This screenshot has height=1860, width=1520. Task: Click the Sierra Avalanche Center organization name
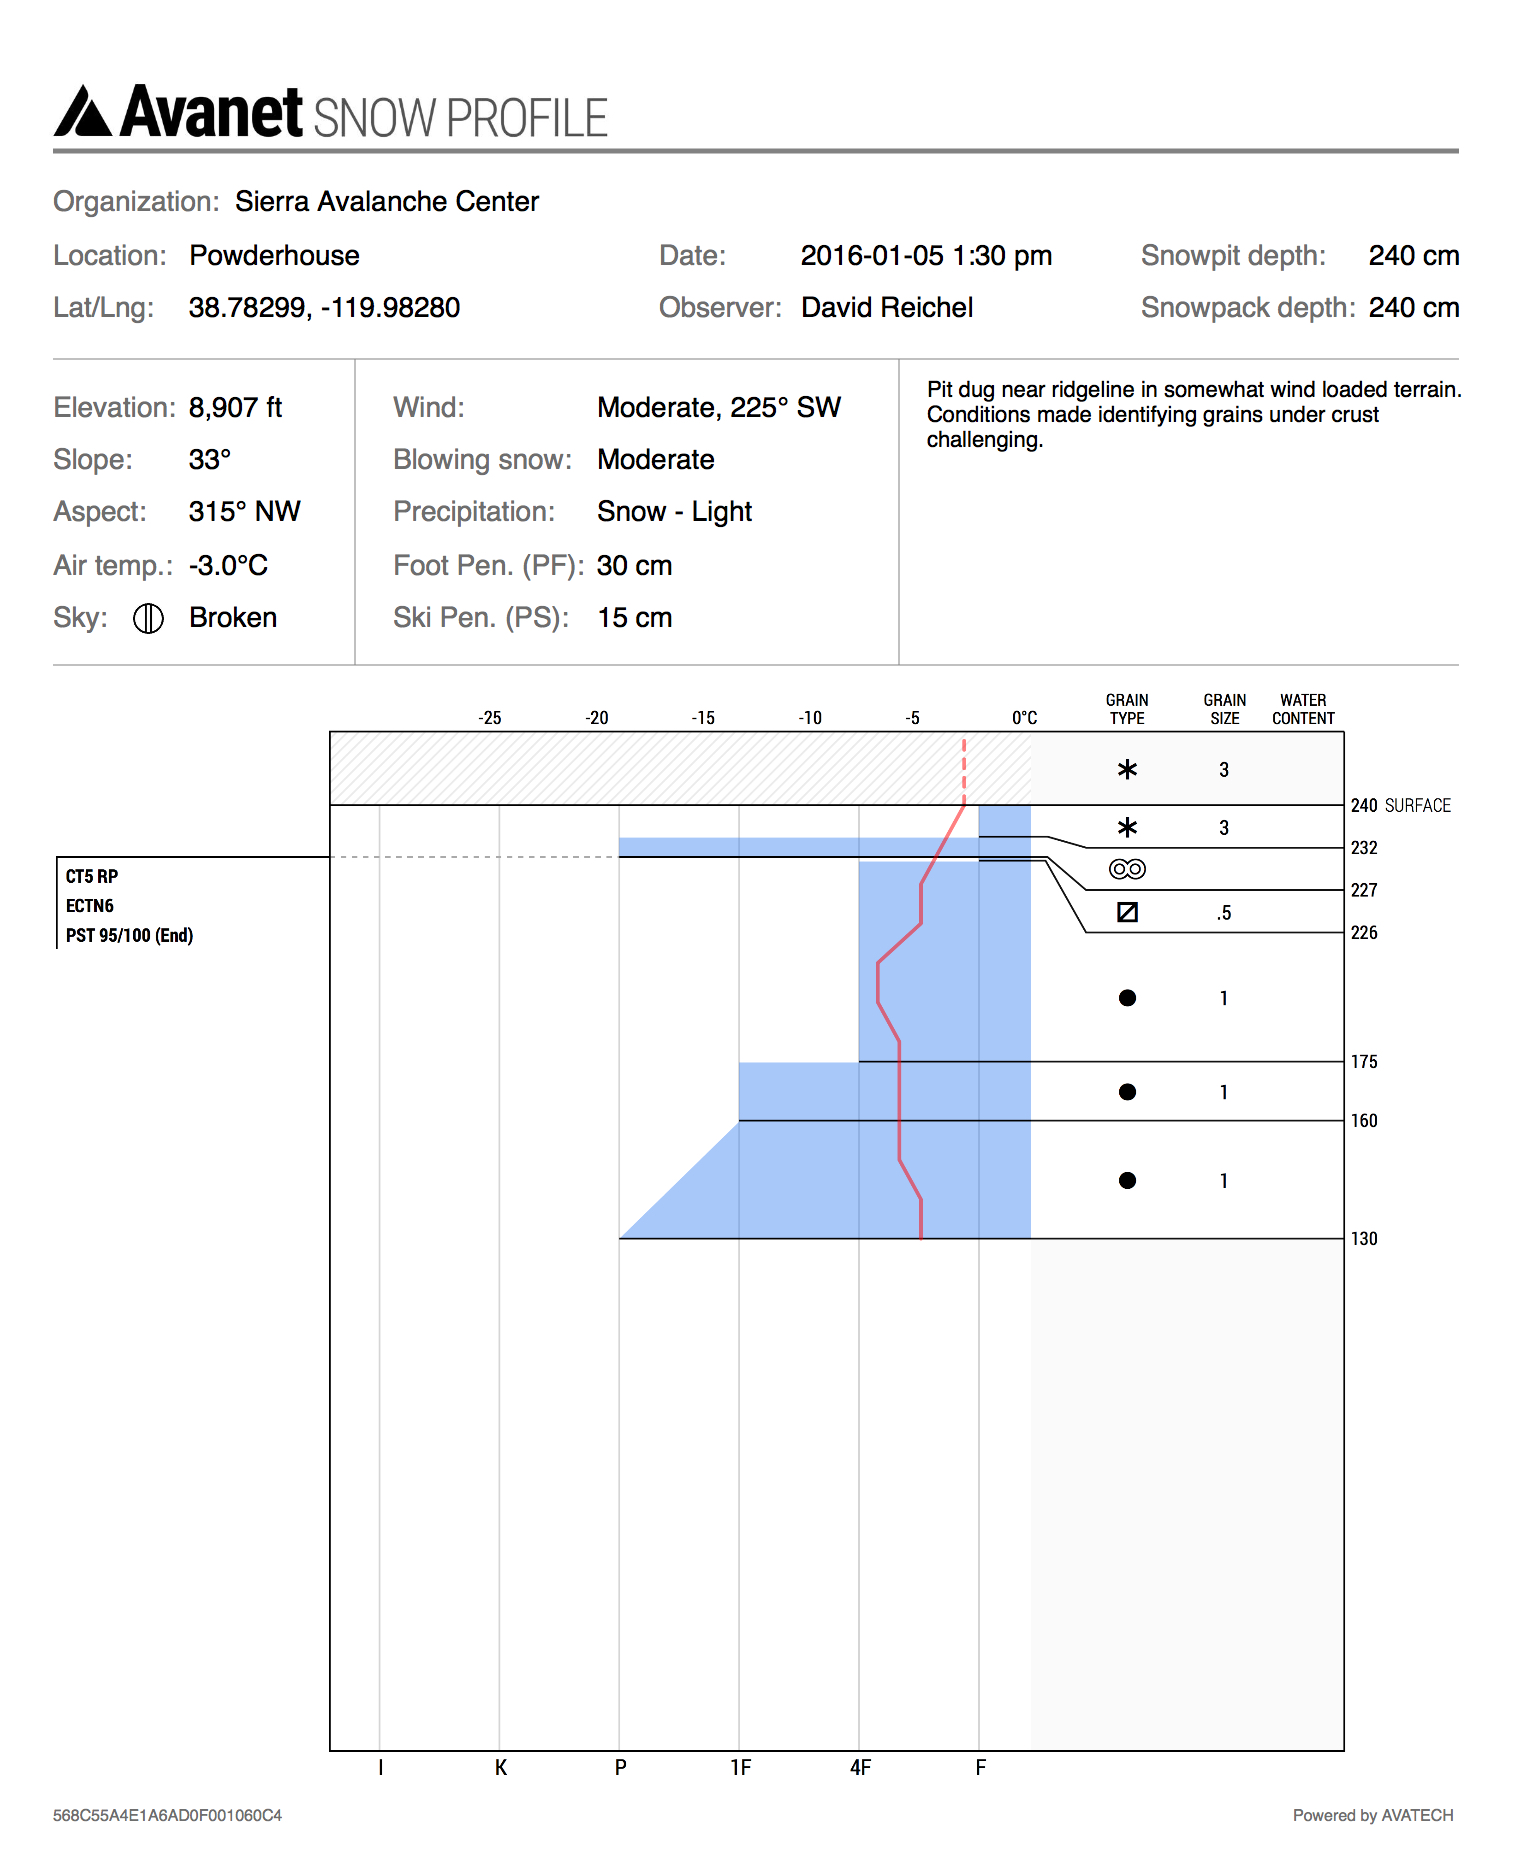[387, 202]
